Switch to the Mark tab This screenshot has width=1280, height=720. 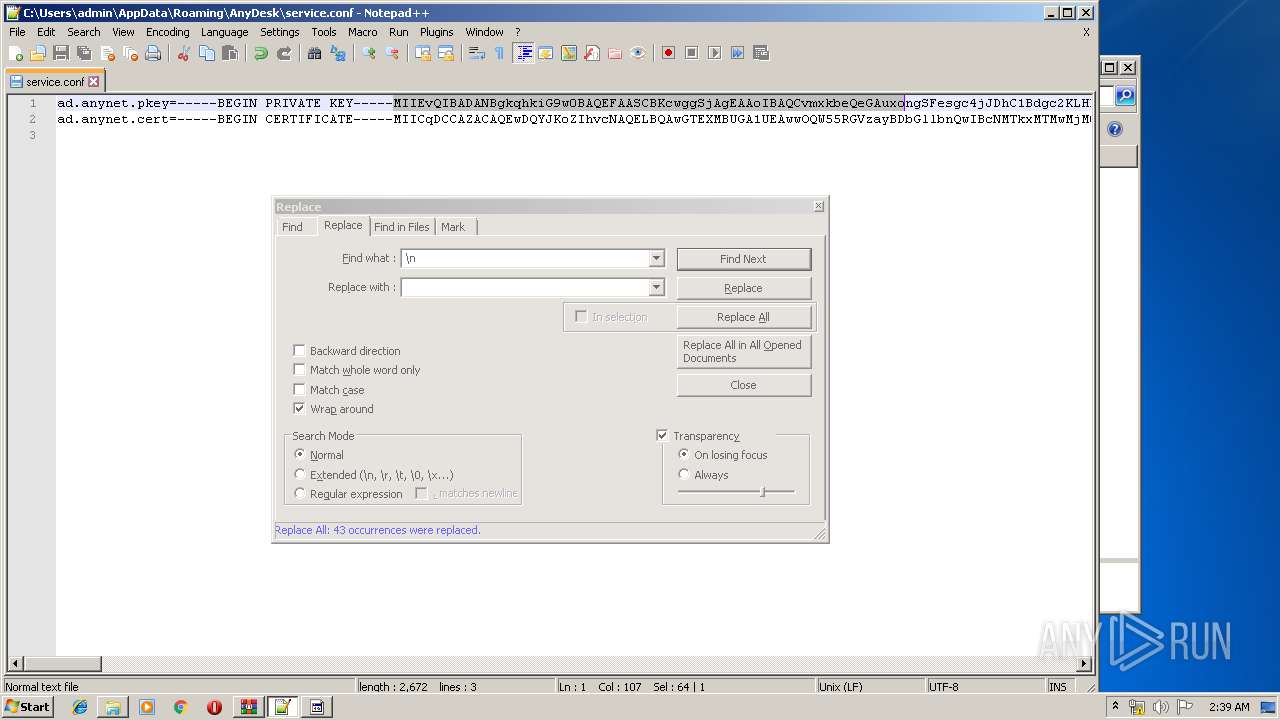tap(453, 227)
